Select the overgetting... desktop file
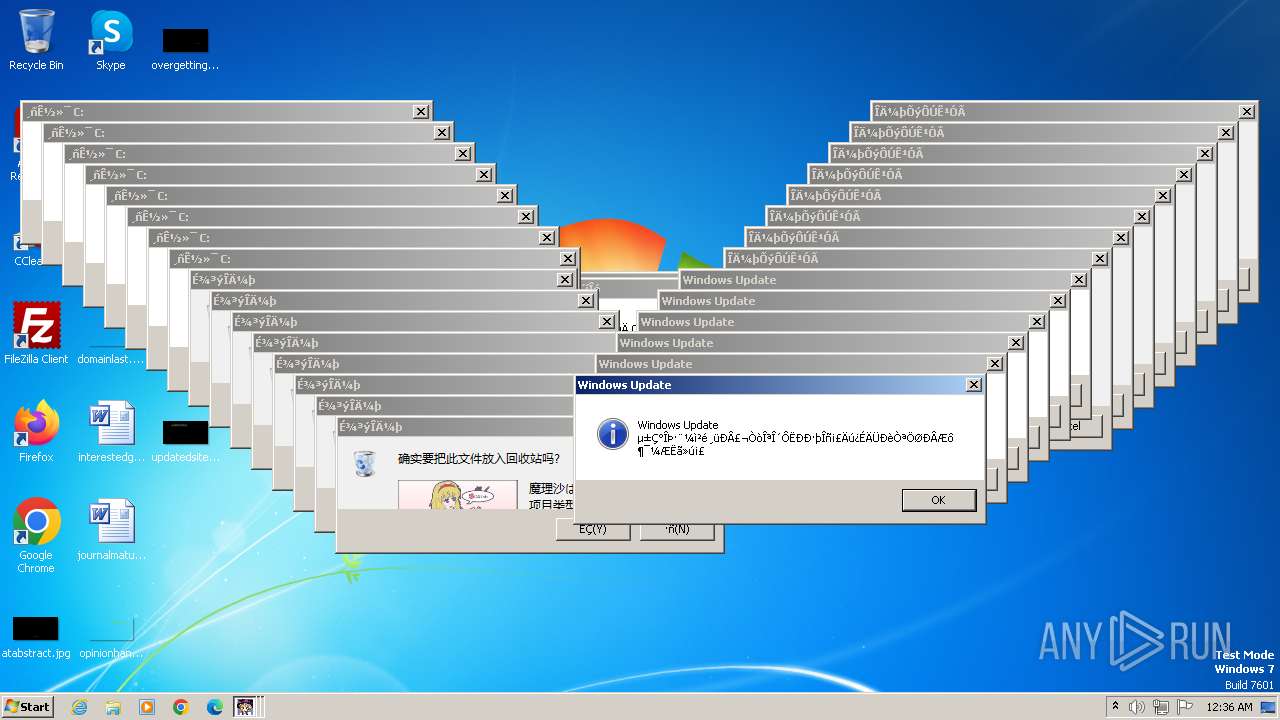 point(185,48)
